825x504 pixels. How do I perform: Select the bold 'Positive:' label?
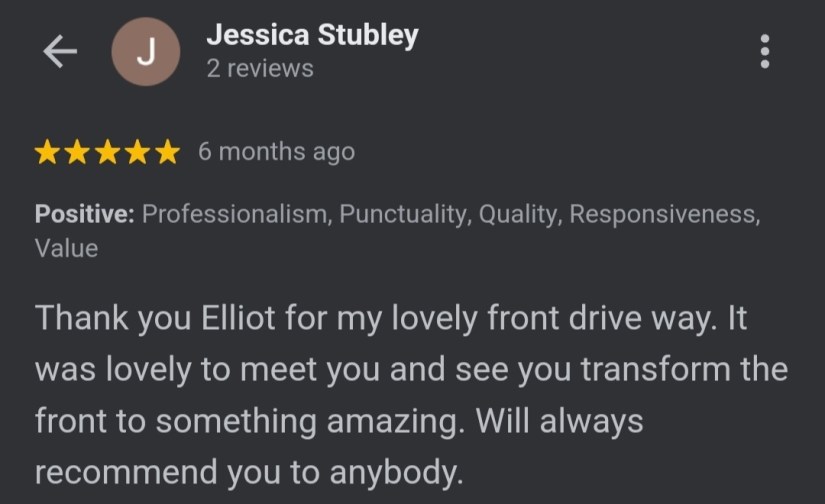pyautogui.click(x=86, y=214)
